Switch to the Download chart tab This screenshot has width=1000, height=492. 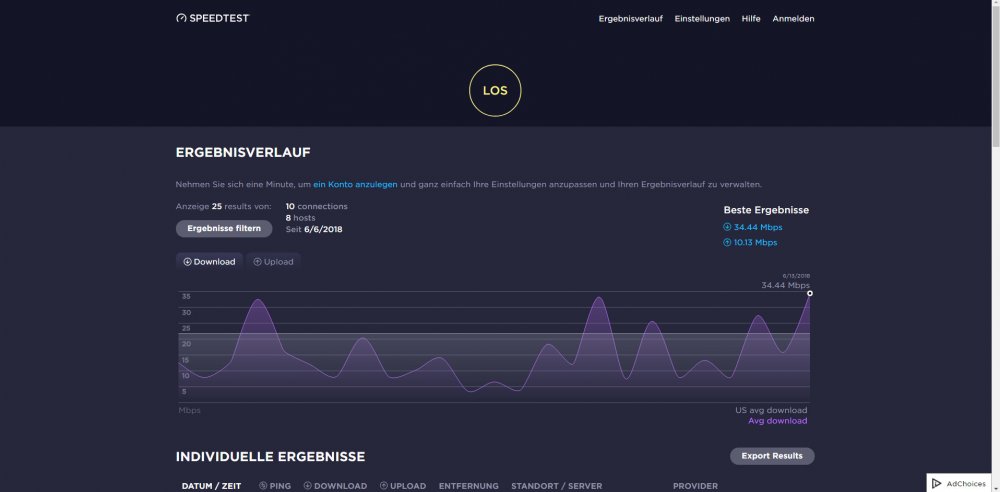pos(209,262)
